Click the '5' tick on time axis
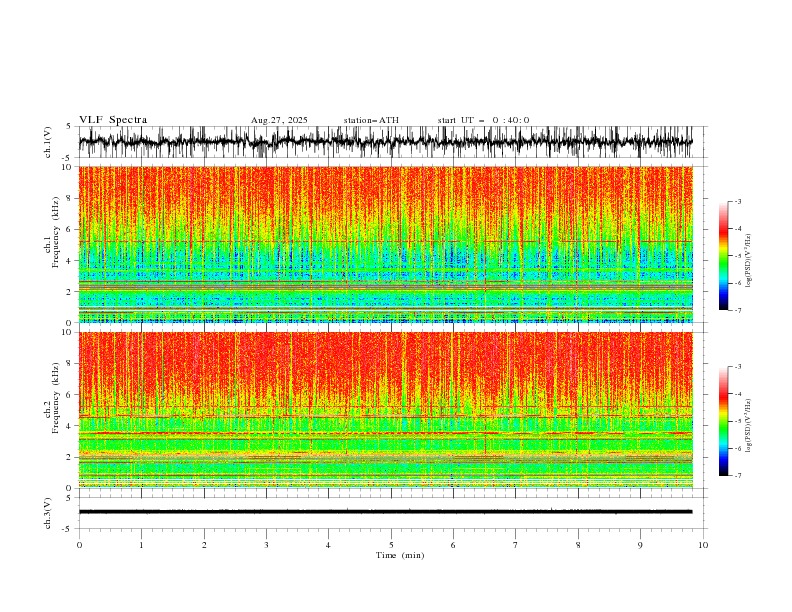 point(391,545)
